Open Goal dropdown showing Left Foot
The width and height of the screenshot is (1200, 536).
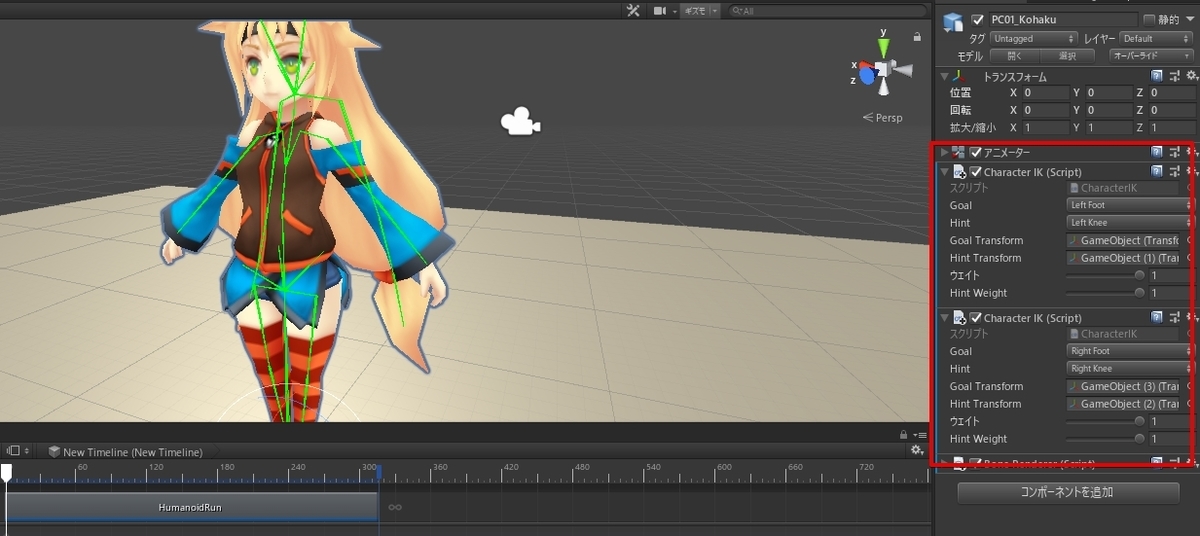pos(1130,205)
